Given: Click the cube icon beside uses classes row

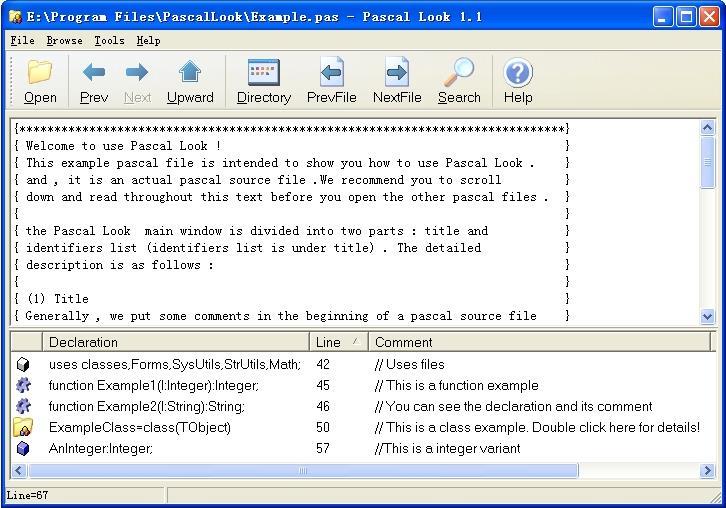Looking at the screenshot, I should click(x=23, y=365).
